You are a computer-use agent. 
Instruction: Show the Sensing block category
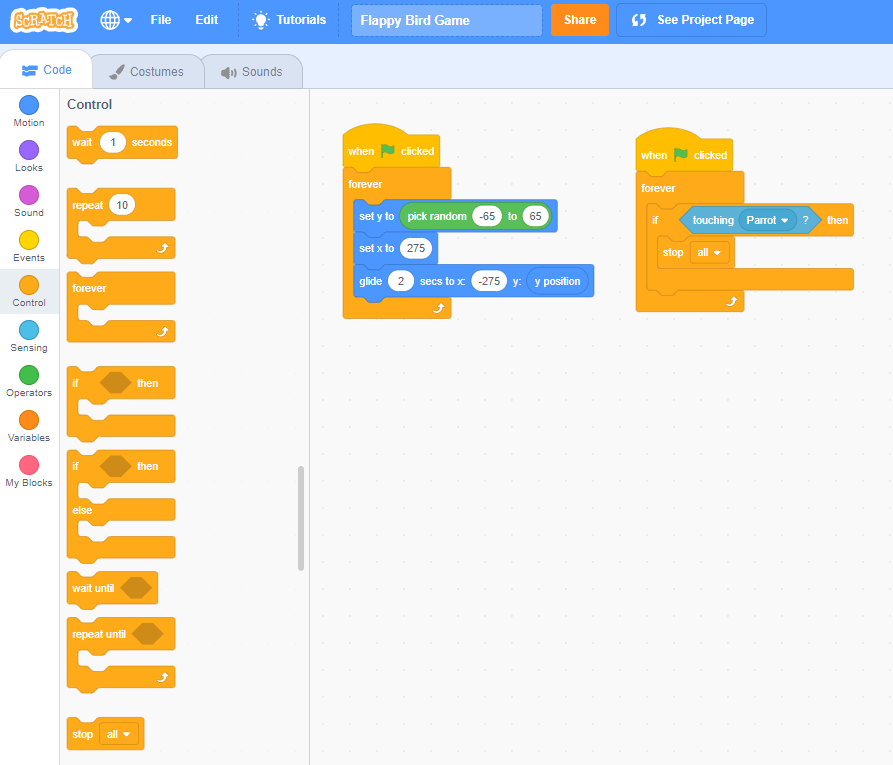[x=29, y=330]
